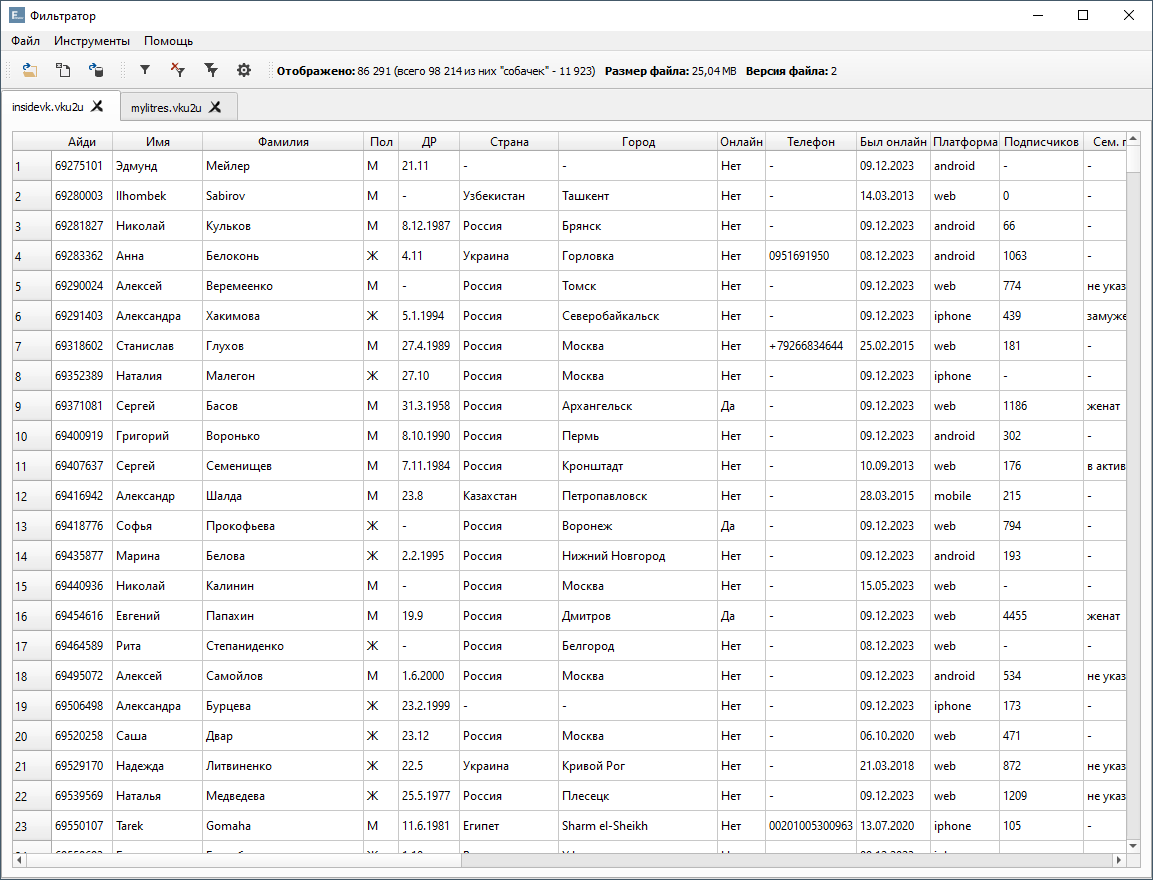Open the Файл menu
Image resolution: width=1153 pixels, height=880 pixels.
click(26, 41)
